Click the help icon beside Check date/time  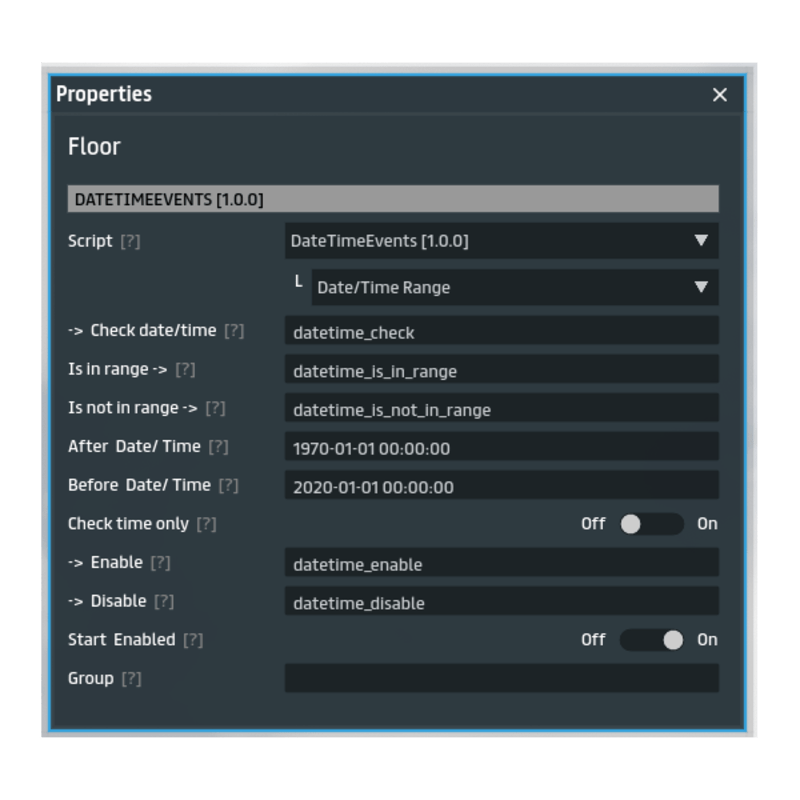point(234,331)
